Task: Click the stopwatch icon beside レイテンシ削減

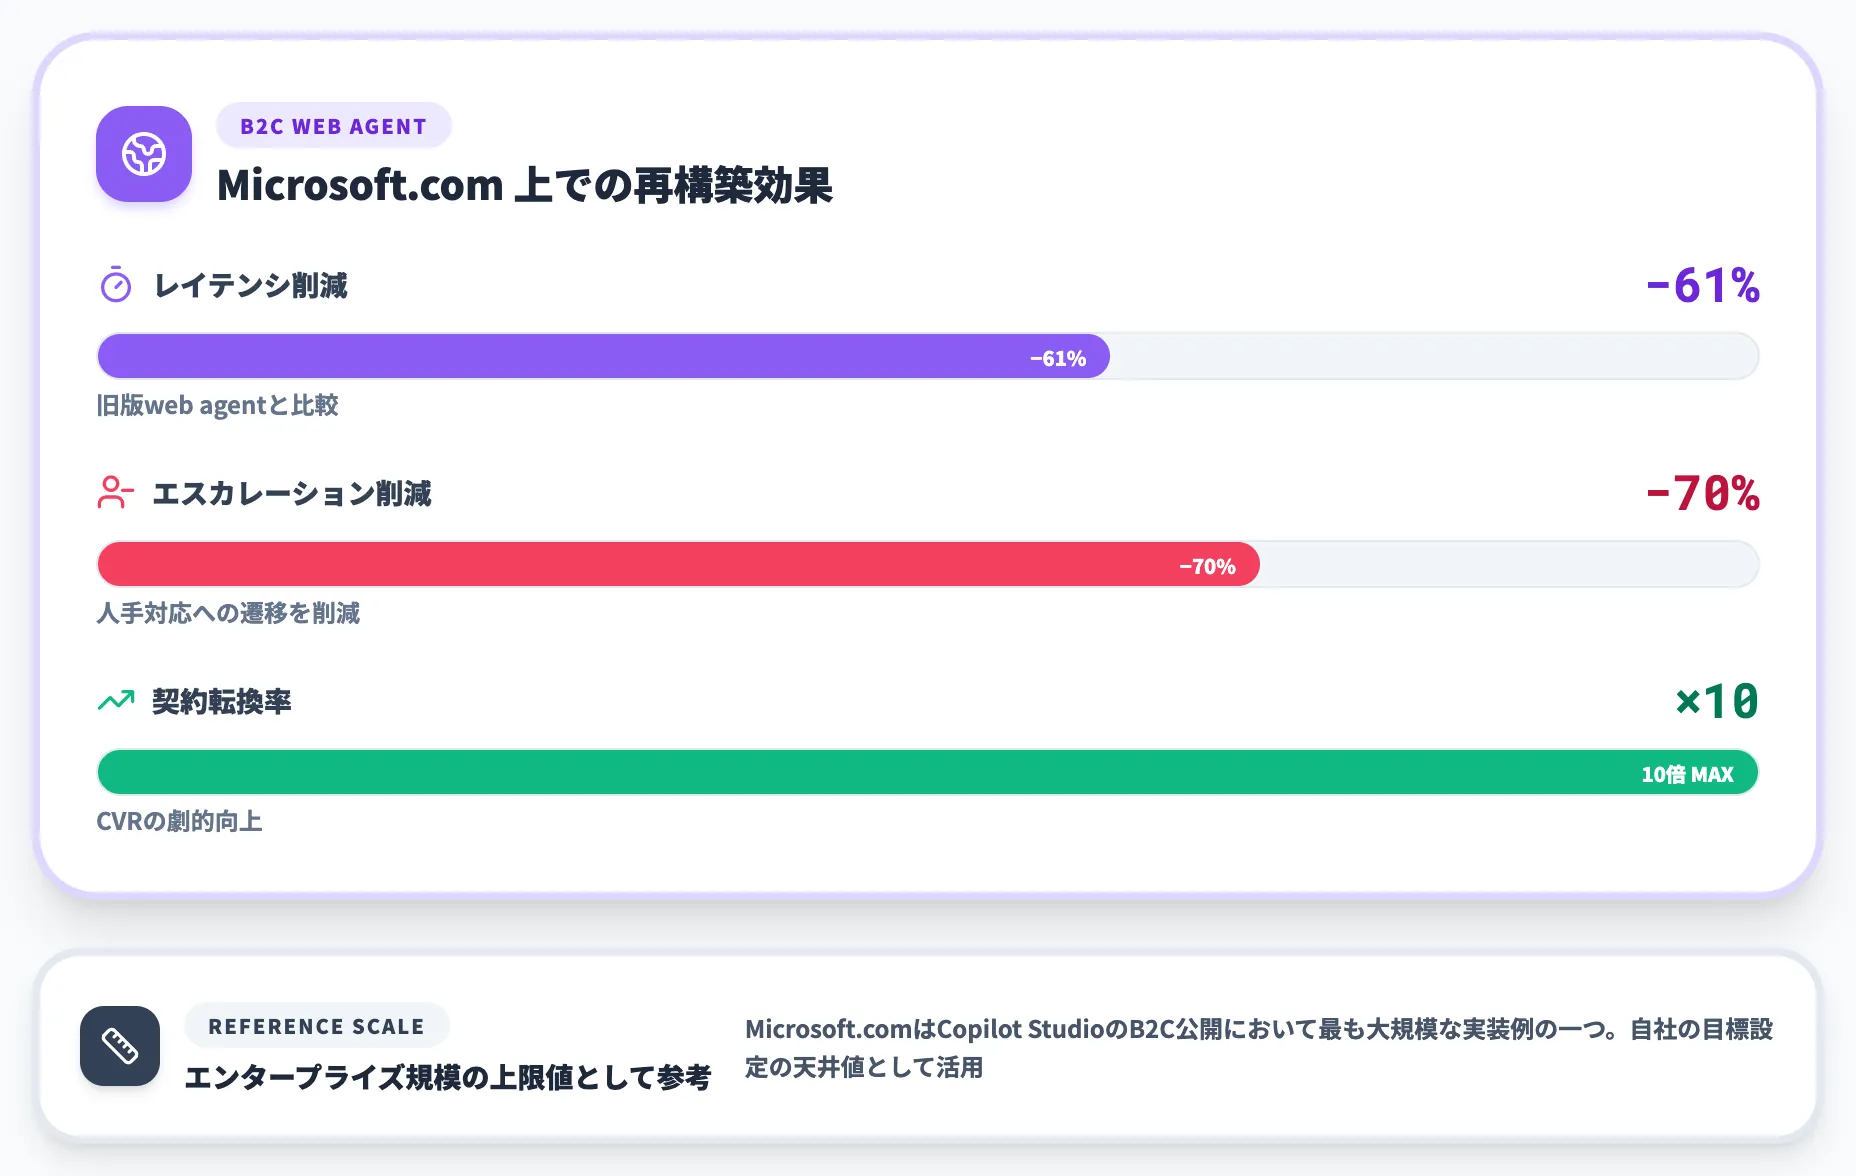Action: [x=116, y=285]
